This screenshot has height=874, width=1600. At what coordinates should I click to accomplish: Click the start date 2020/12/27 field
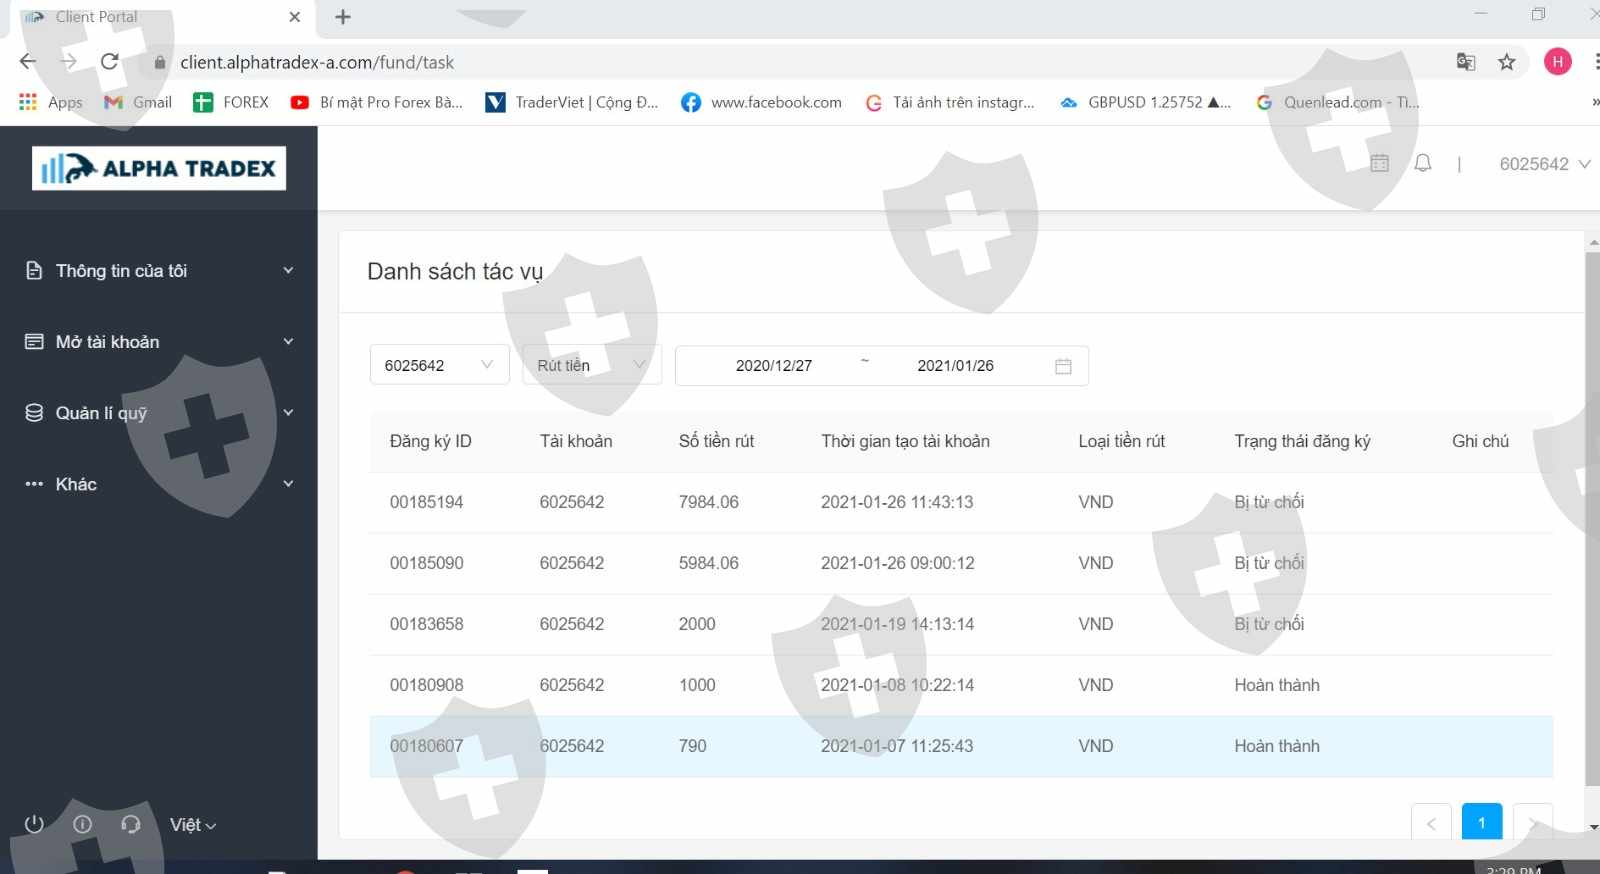pos(773,366)
